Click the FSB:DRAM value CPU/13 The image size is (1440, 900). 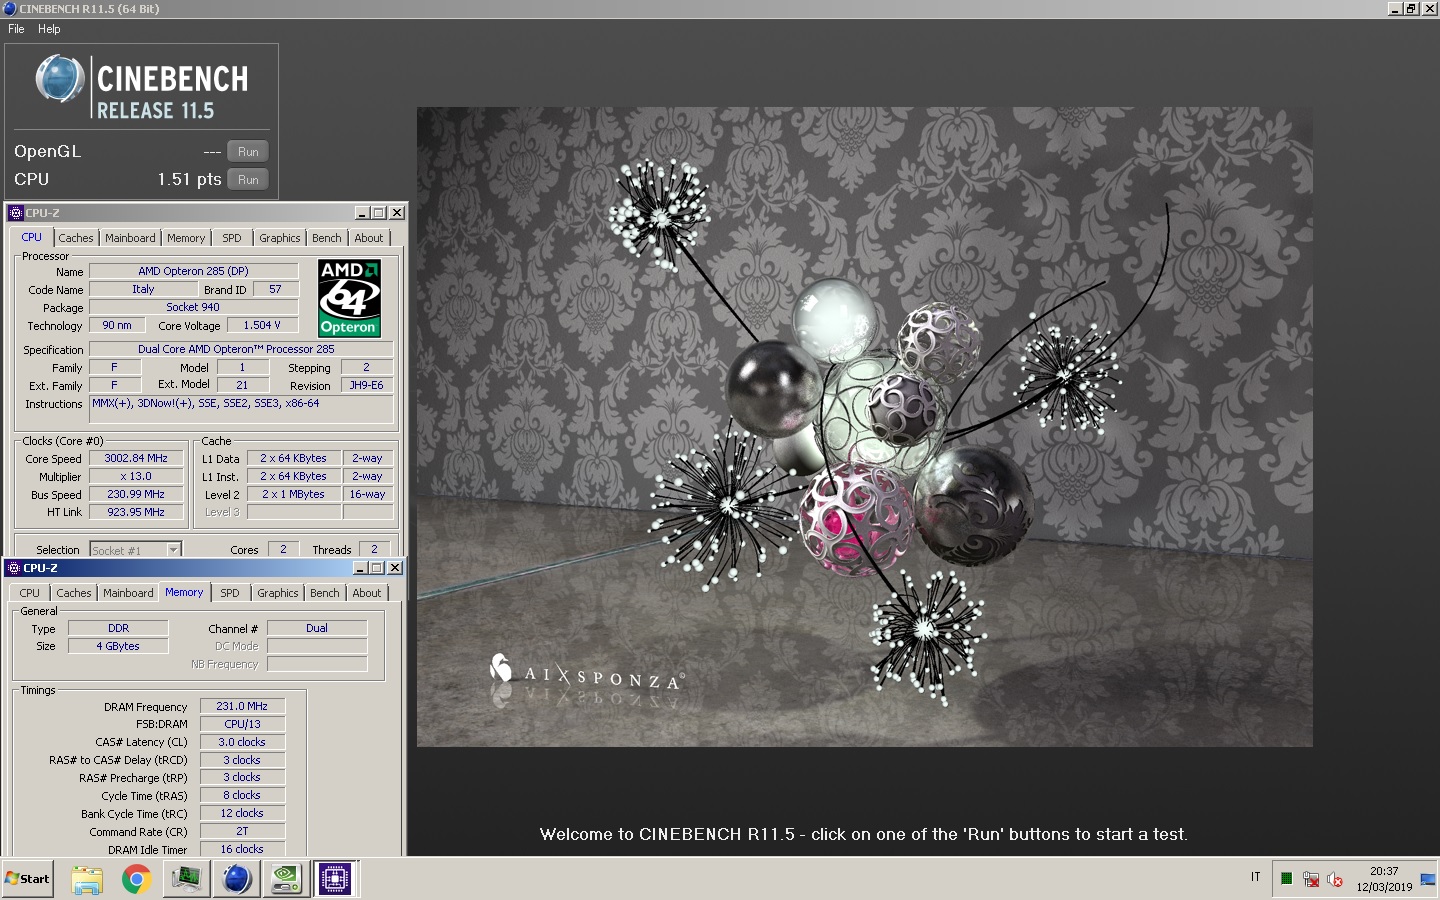(242, 724)
